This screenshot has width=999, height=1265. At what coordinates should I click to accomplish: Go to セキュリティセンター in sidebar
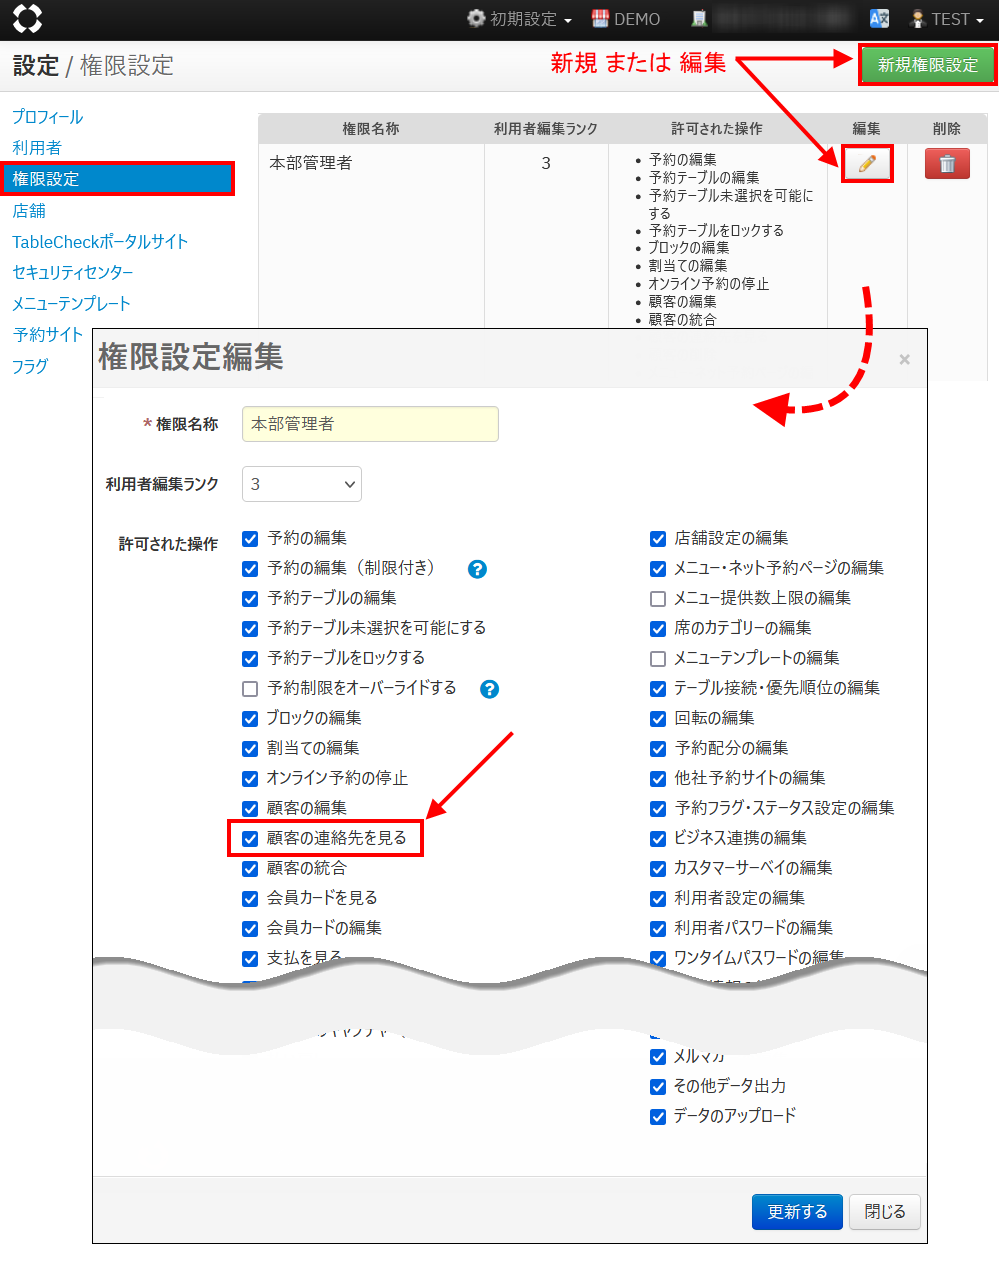[72, 273]
